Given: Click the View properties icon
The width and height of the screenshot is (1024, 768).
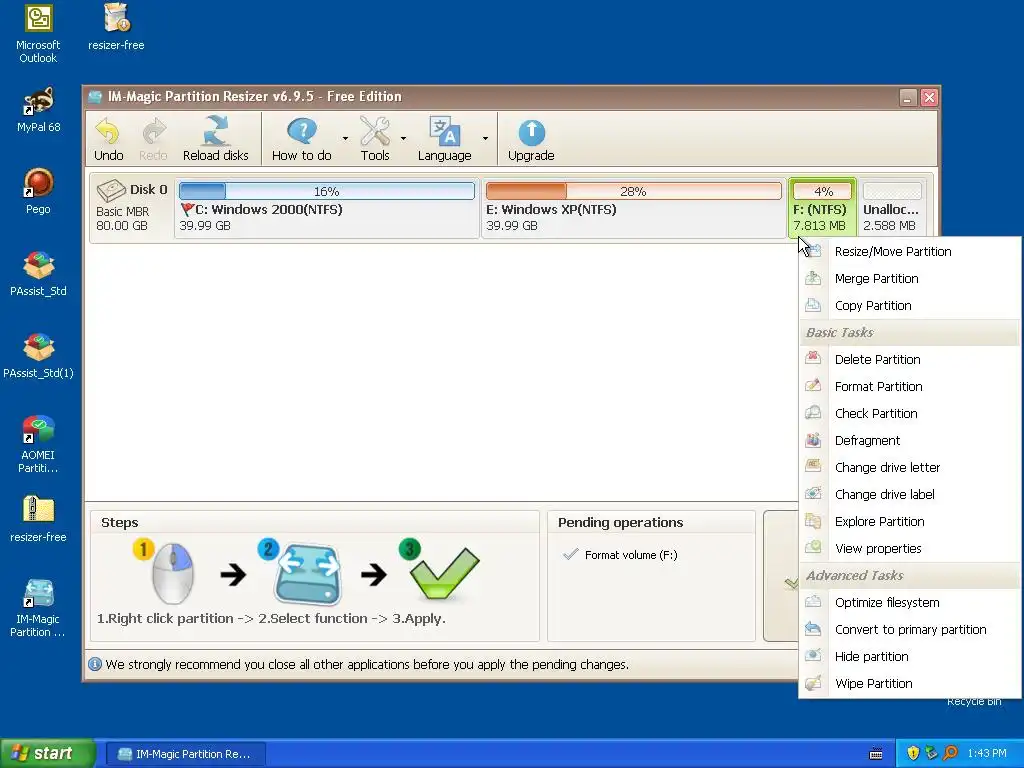Looking at the screenshot, I should (x=813, y=547).
